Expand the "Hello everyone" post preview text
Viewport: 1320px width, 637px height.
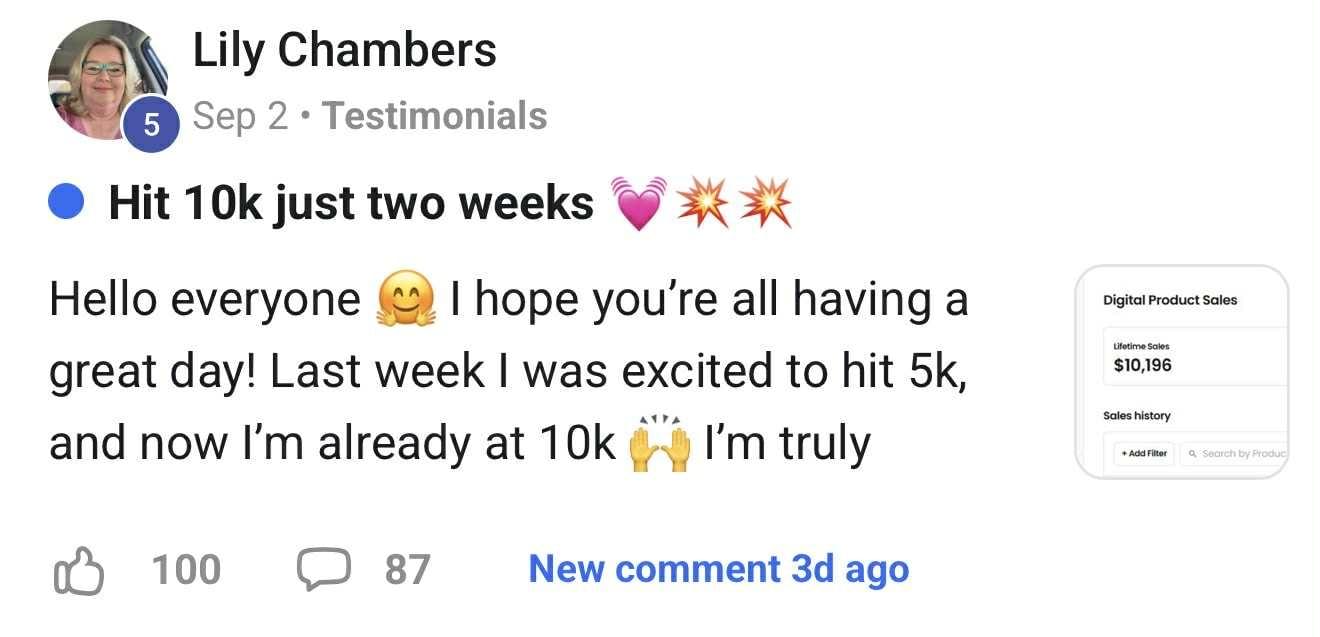click(508, 372)
